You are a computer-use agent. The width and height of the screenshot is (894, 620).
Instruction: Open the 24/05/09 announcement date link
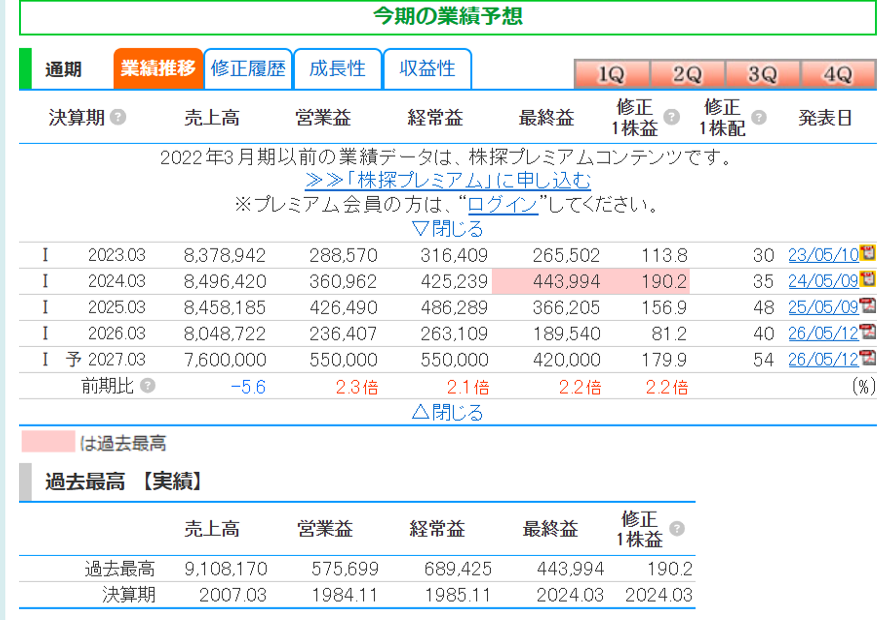pyautogui.click(x=823, y=281)
